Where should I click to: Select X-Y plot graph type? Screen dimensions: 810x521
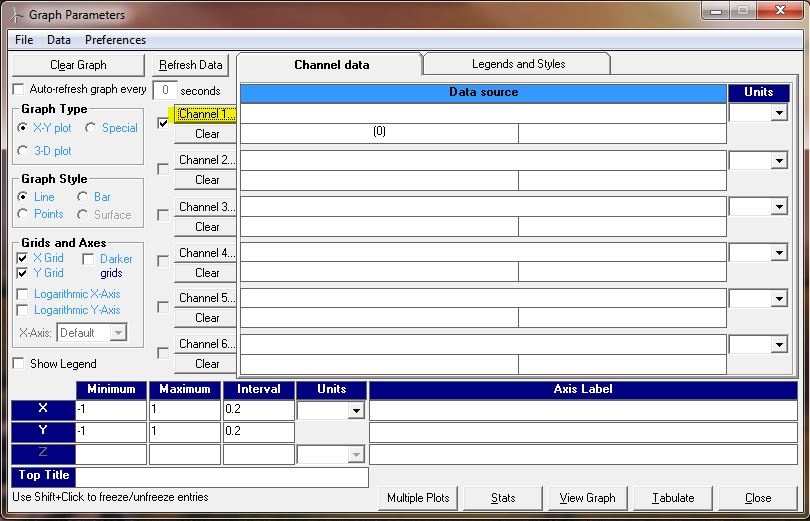point(22,128)
